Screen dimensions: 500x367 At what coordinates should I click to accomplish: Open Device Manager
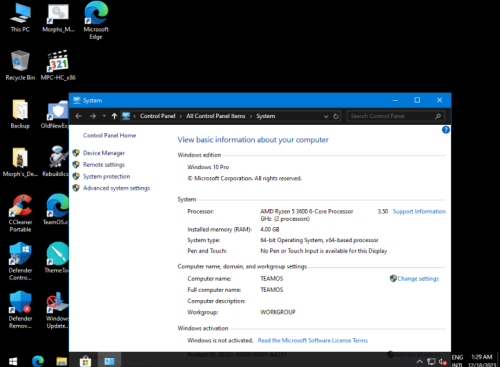click(x=104, y=153)
